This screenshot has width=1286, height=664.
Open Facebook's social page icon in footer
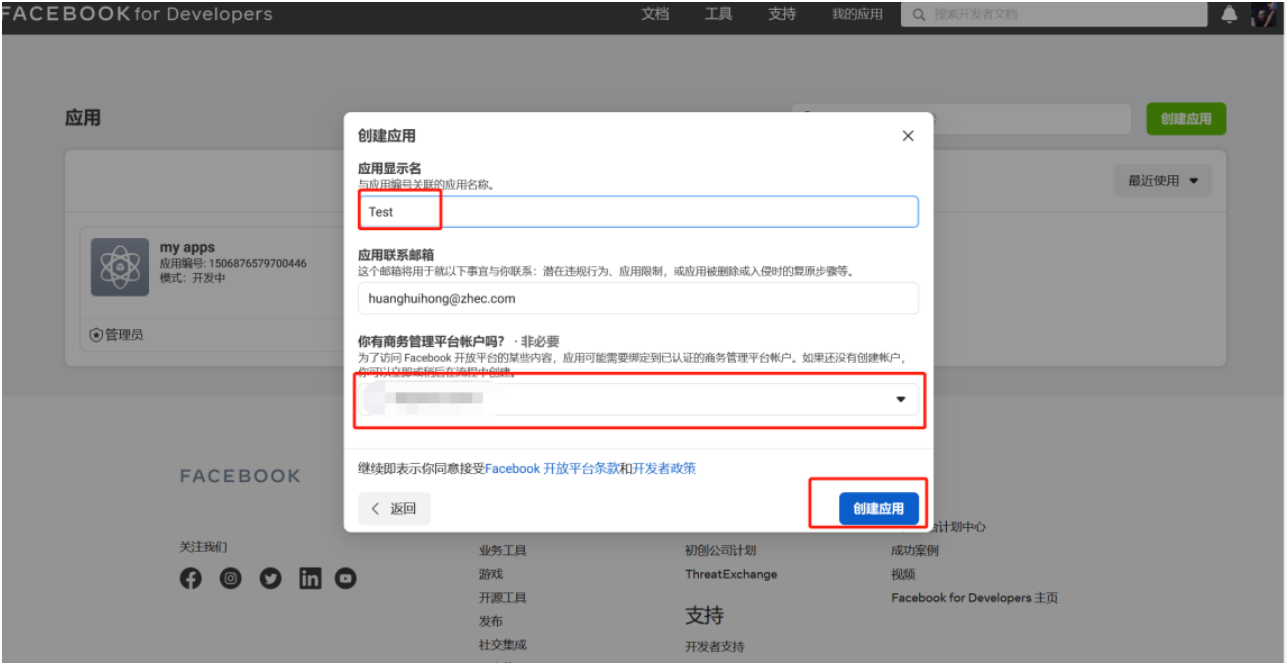click(190, 578)
